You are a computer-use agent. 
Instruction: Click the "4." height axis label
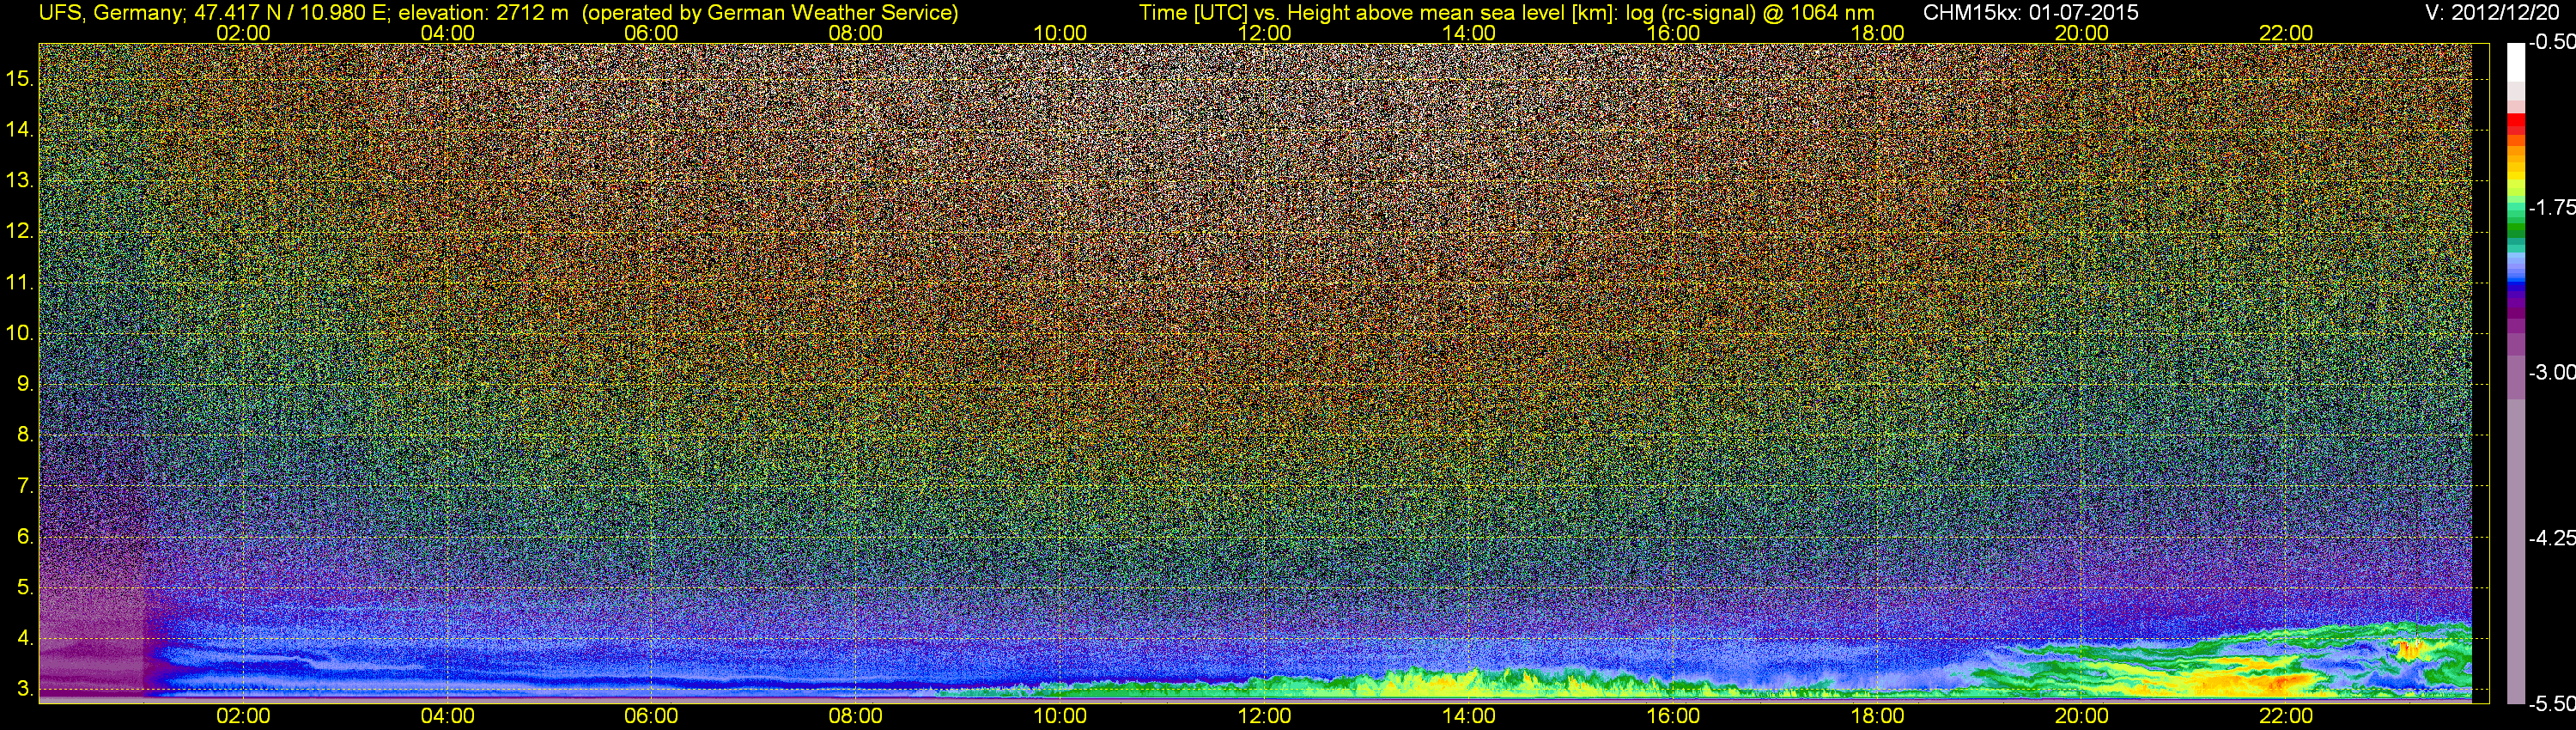[25, 639]
